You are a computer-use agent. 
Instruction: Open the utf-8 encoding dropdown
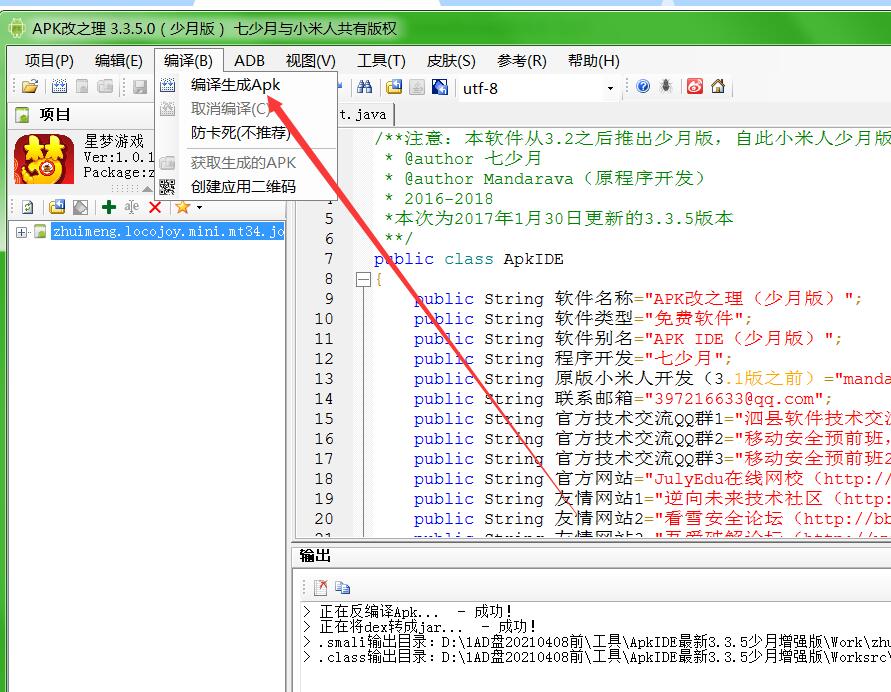pos(610,88)
